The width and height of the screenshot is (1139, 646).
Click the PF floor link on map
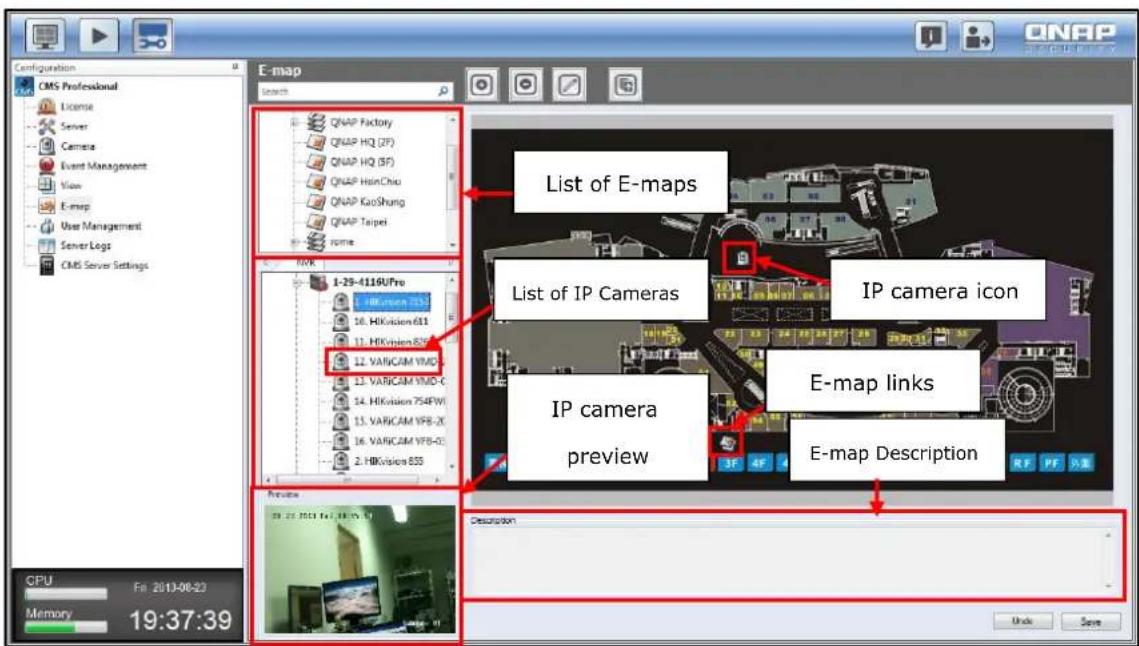[1050, 463]
